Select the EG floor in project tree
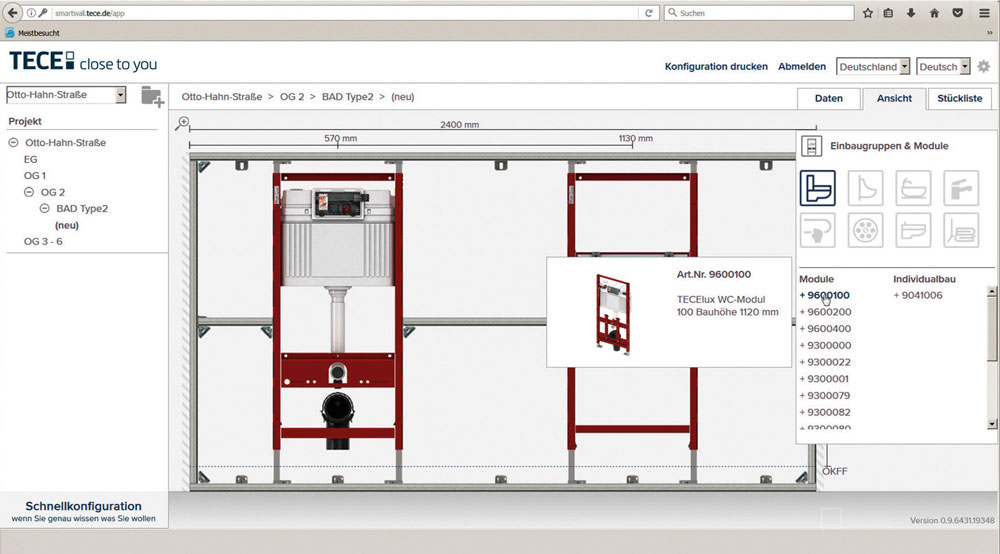Screen dimensions: 1000x554 [31, 159]
